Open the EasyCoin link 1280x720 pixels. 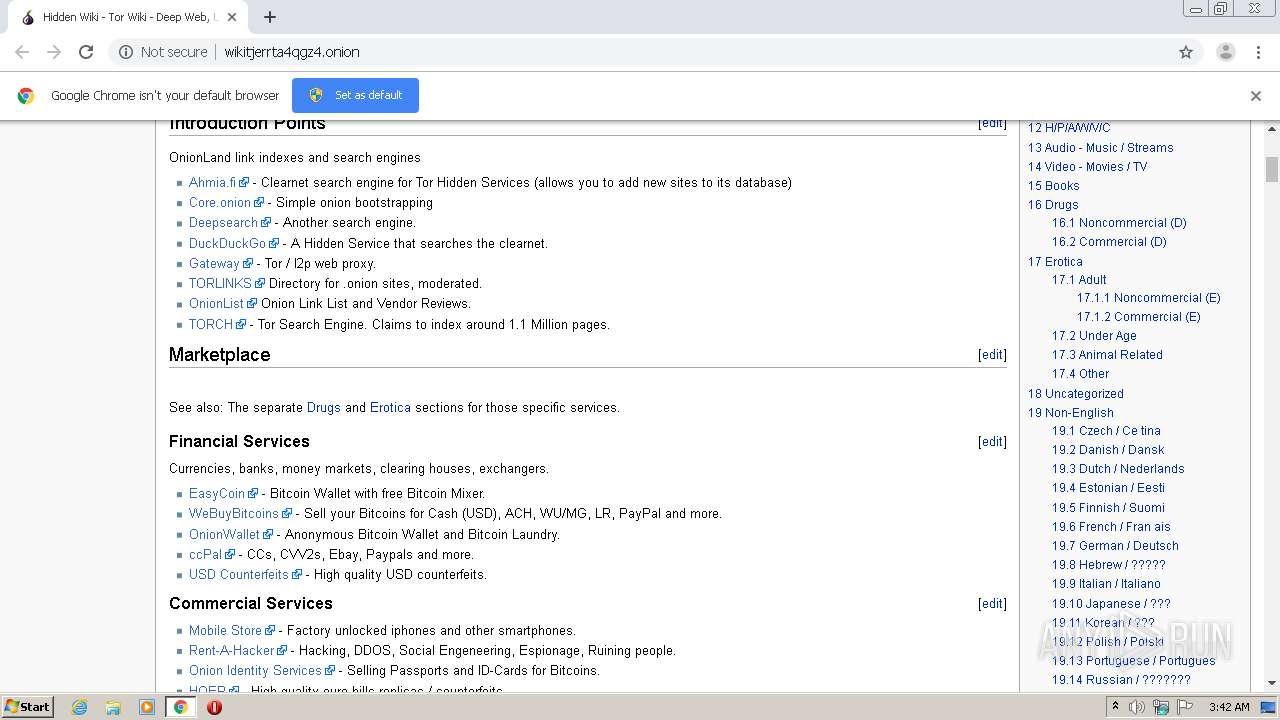[x=217, y=493]
